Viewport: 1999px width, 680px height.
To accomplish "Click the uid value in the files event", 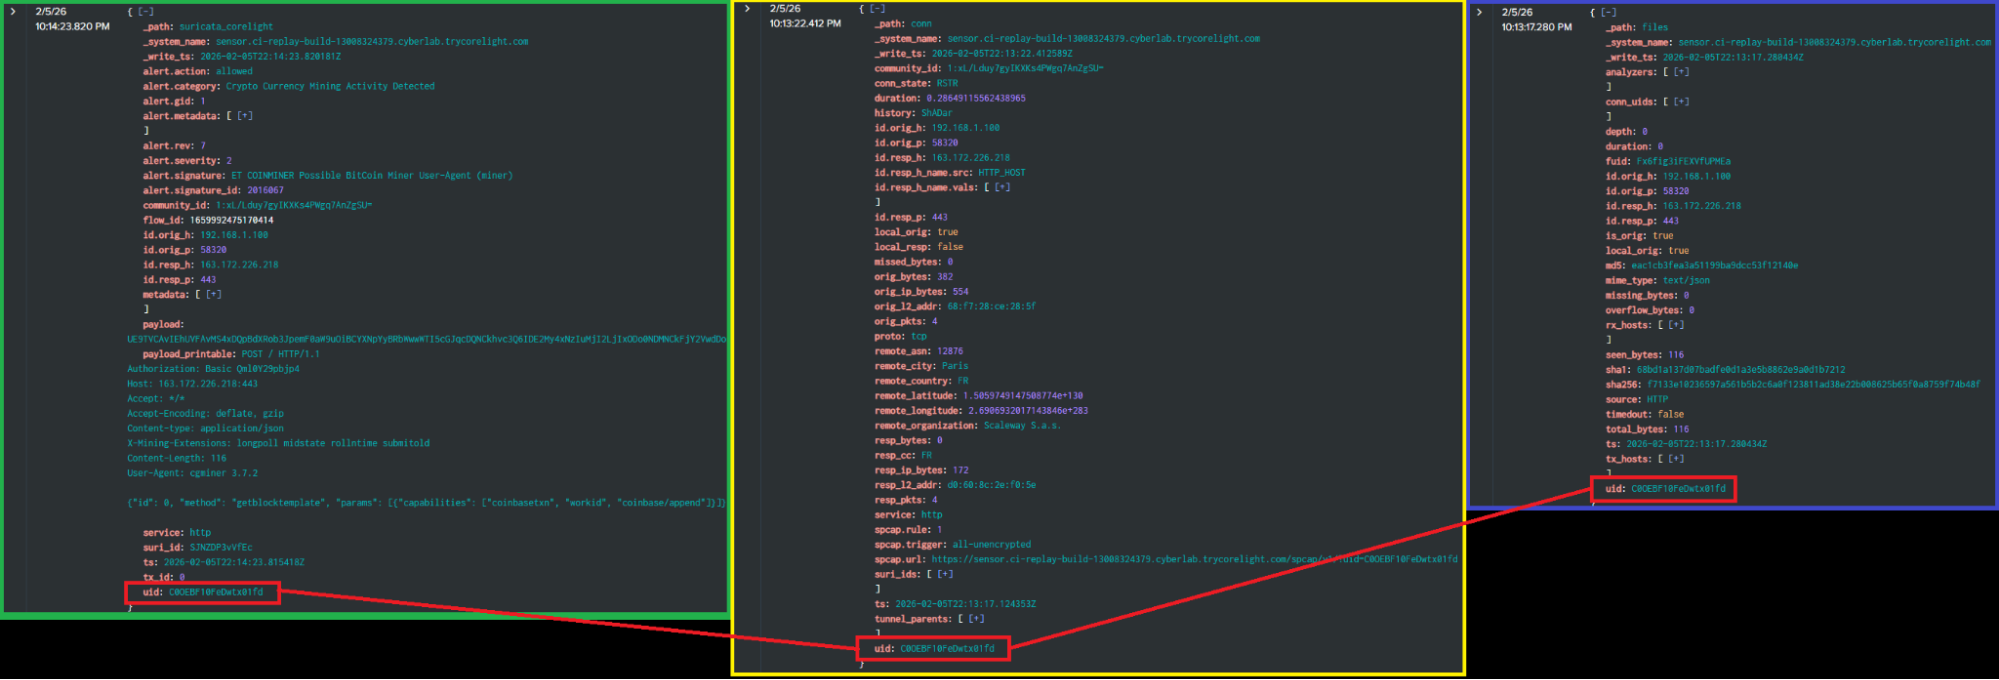I will 1678,489.
